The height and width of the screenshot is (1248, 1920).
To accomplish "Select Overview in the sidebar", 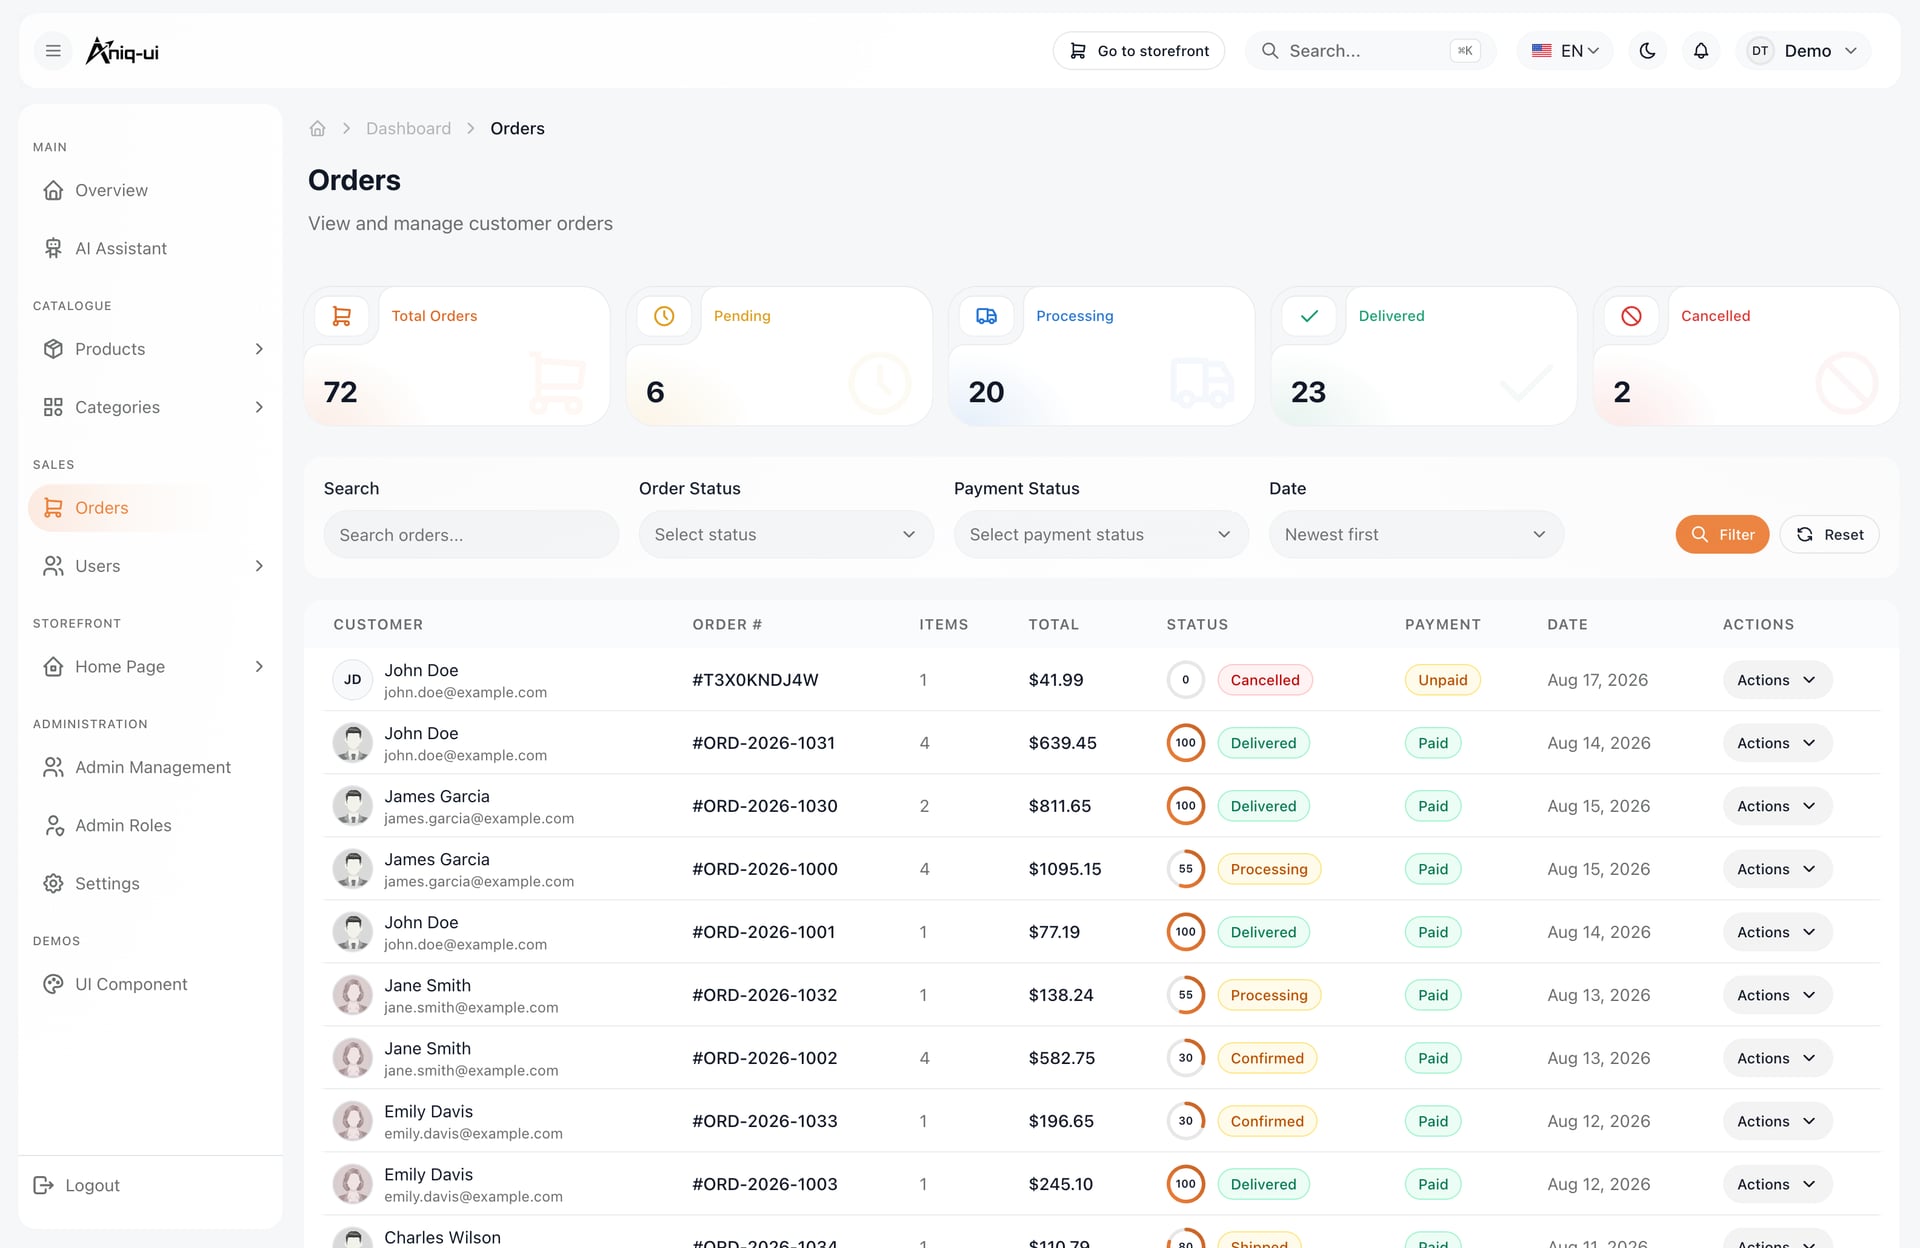I will pyautogui.click(x=150, y=190).
